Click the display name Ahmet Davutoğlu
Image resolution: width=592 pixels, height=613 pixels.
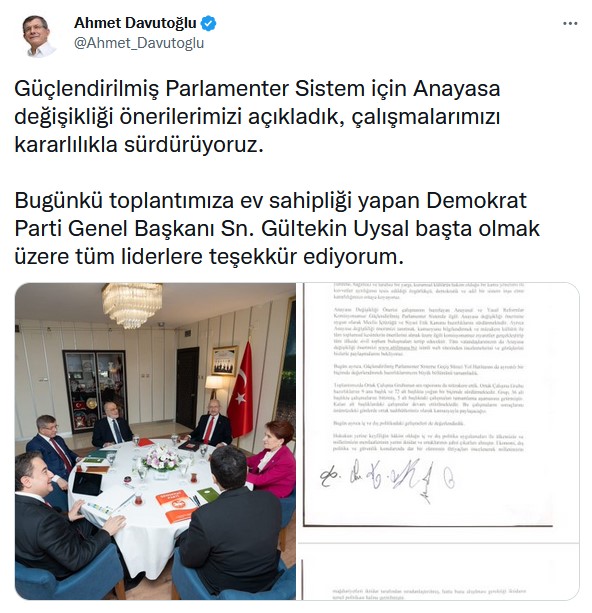[x=135, y=23]
